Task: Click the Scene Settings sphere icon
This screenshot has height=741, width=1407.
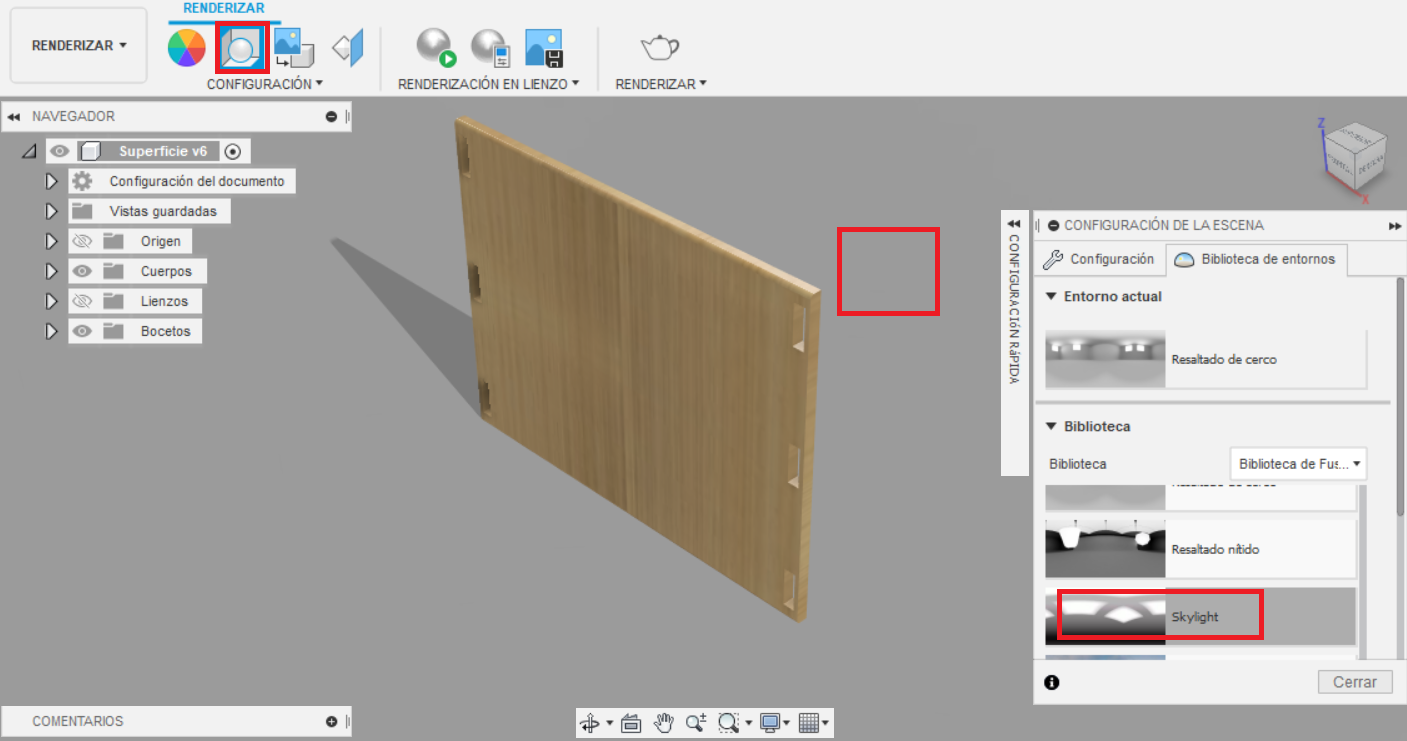Action: click(x=241, y=47)
